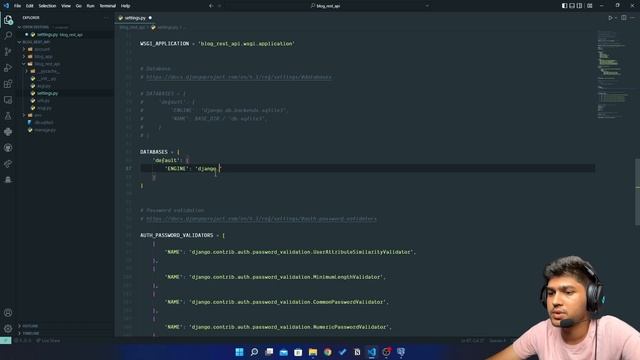The height and width of the screenshot is (360, 640).
Task: Click the editor vertical scrollbar
Action: pyautogui.click(x=637, y=192)
